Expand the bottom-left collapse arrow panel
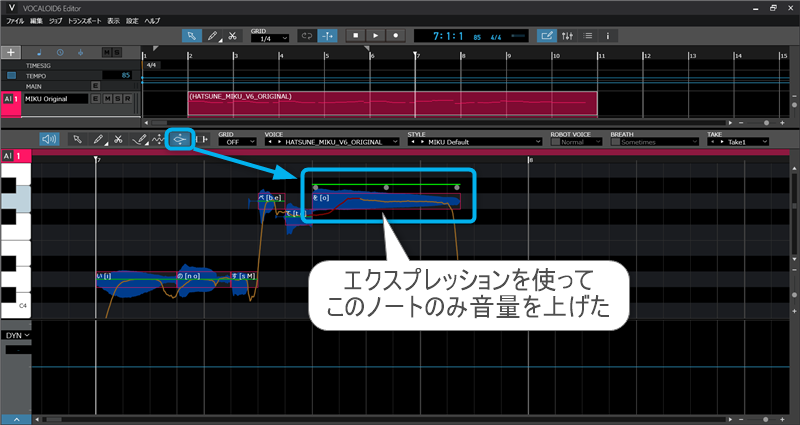800x425 pixels. 16,419
